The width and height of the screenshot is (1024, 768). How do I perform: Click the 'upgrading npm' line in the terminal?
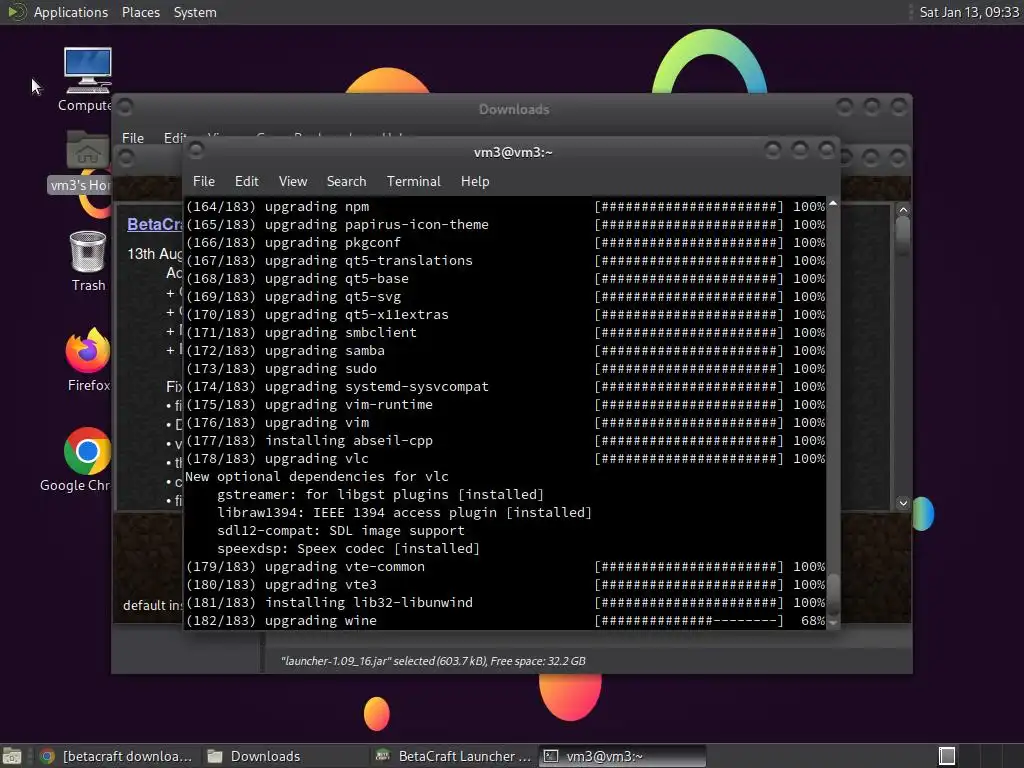pos(505,206)
